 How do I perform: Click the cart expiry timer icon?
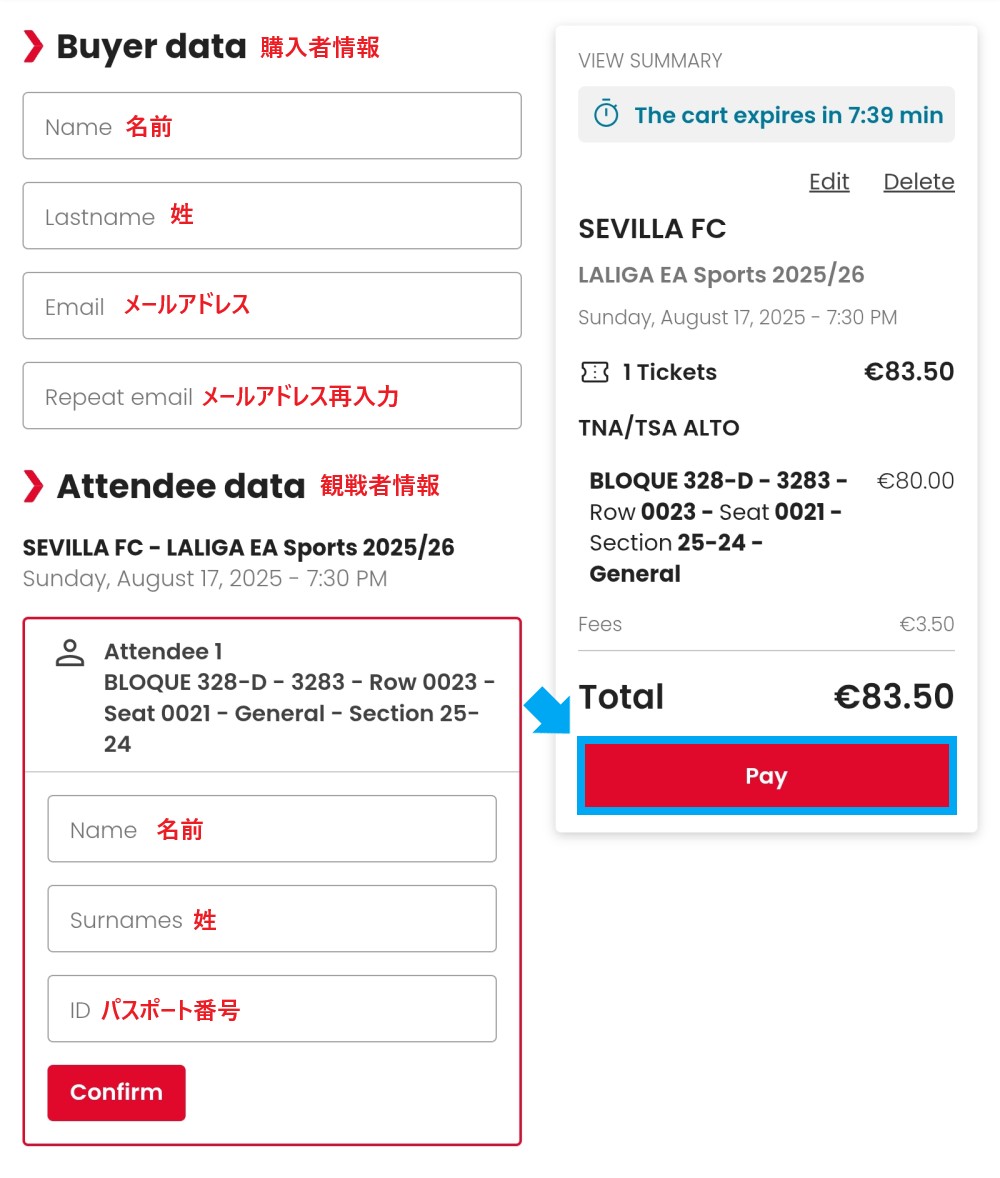606,114
